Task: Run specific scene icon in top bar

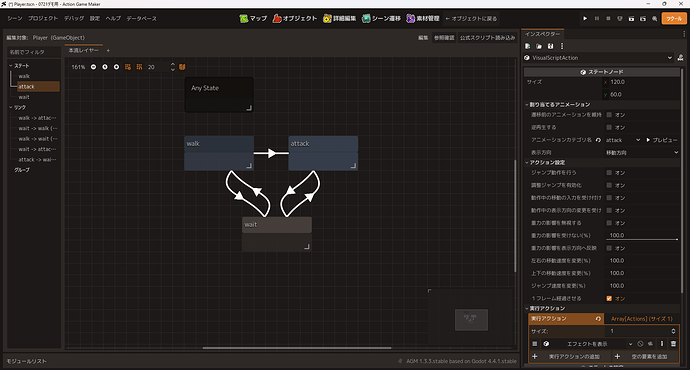Action: 643,18
